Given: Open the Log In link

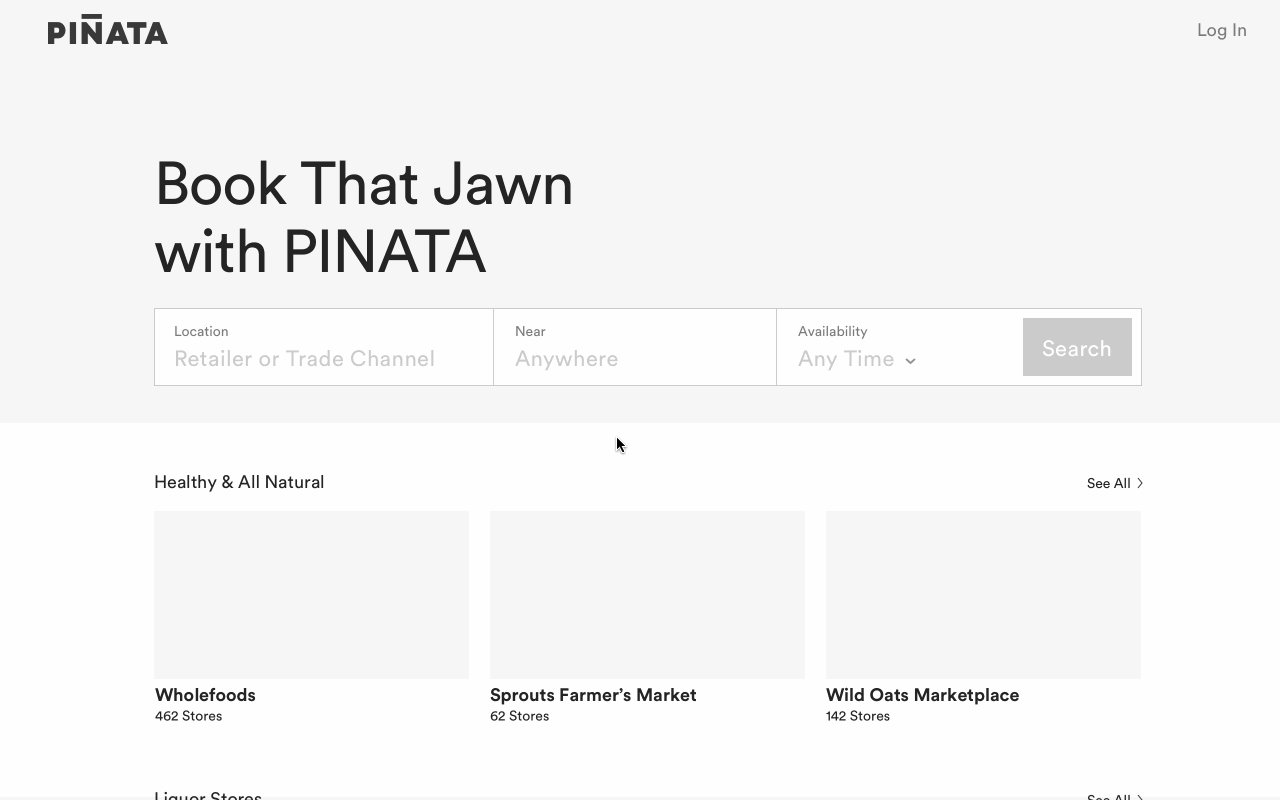Looking at the screenshot, I should (x=1221, y=30).
